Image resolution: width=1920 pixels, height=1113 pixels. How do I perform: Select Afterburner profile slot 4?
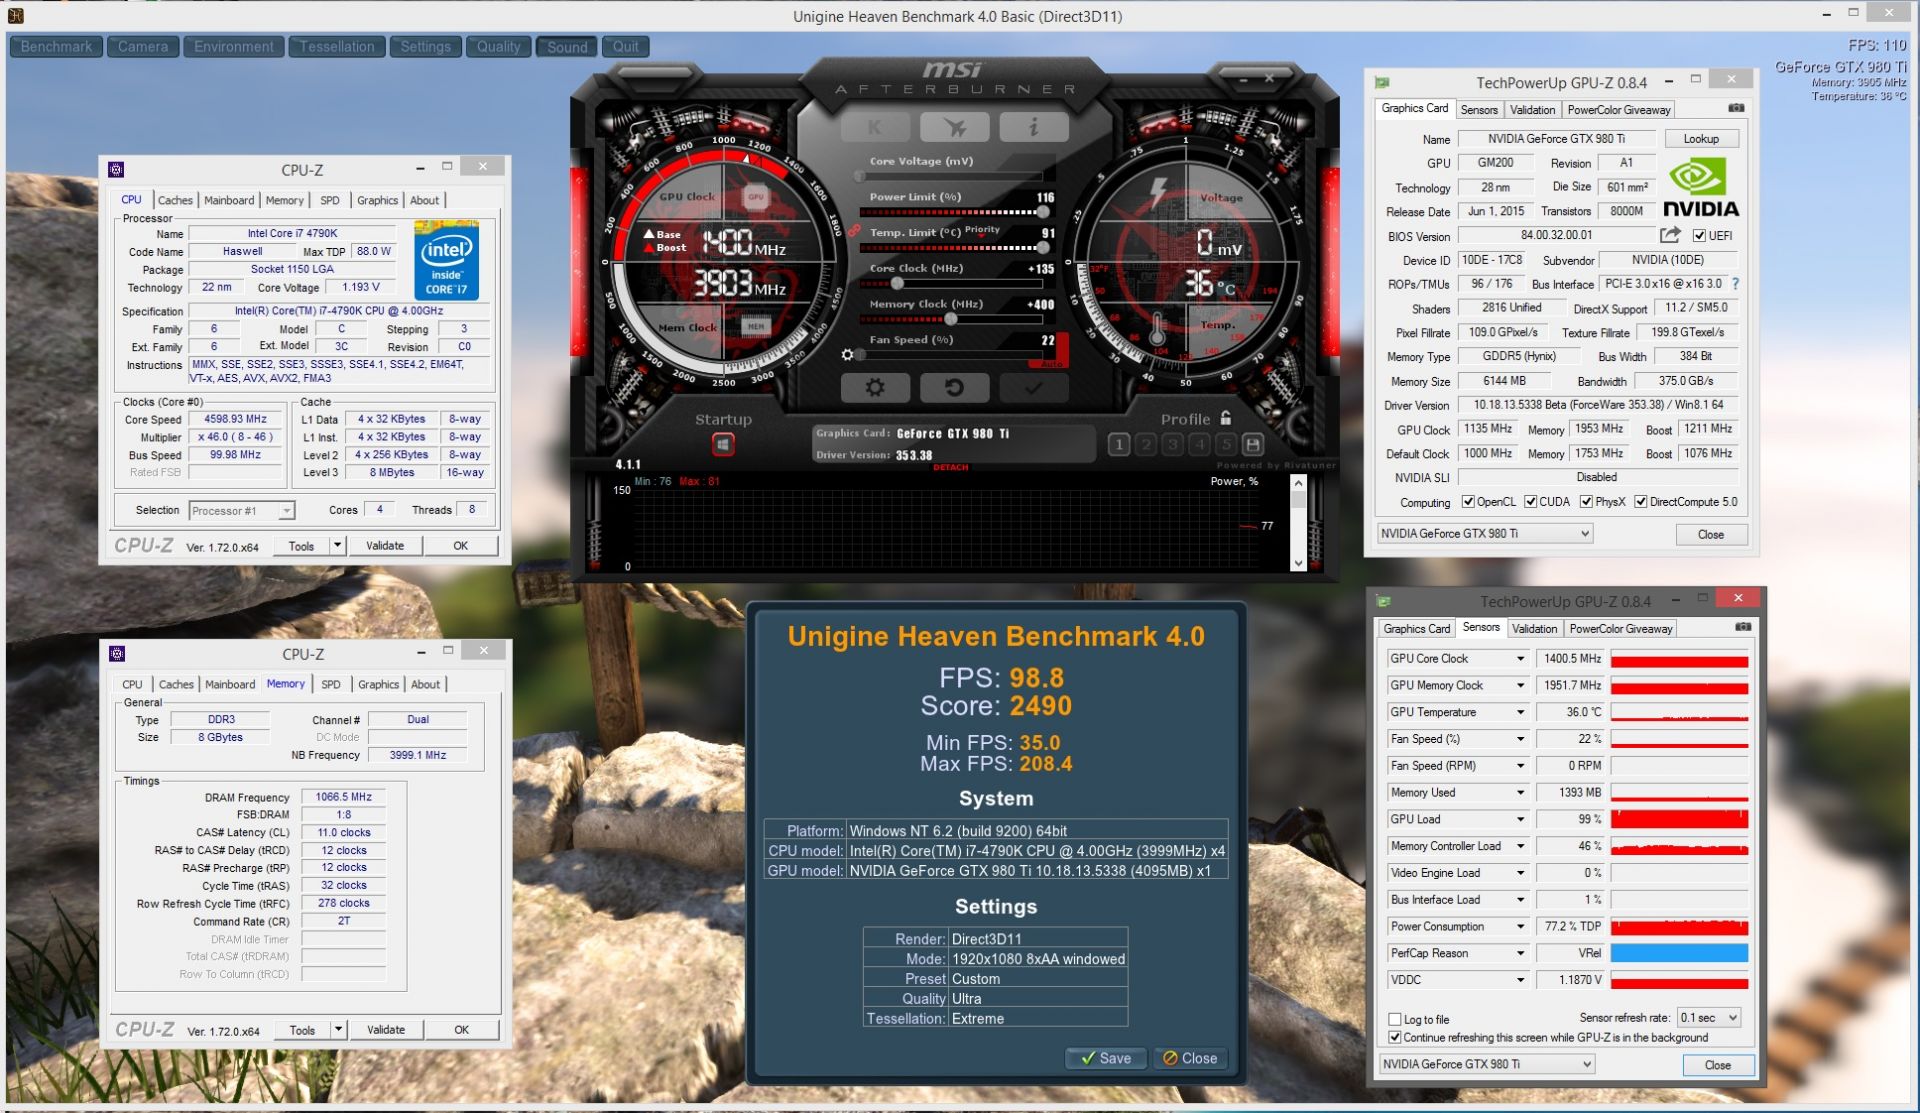[1199, 445]
